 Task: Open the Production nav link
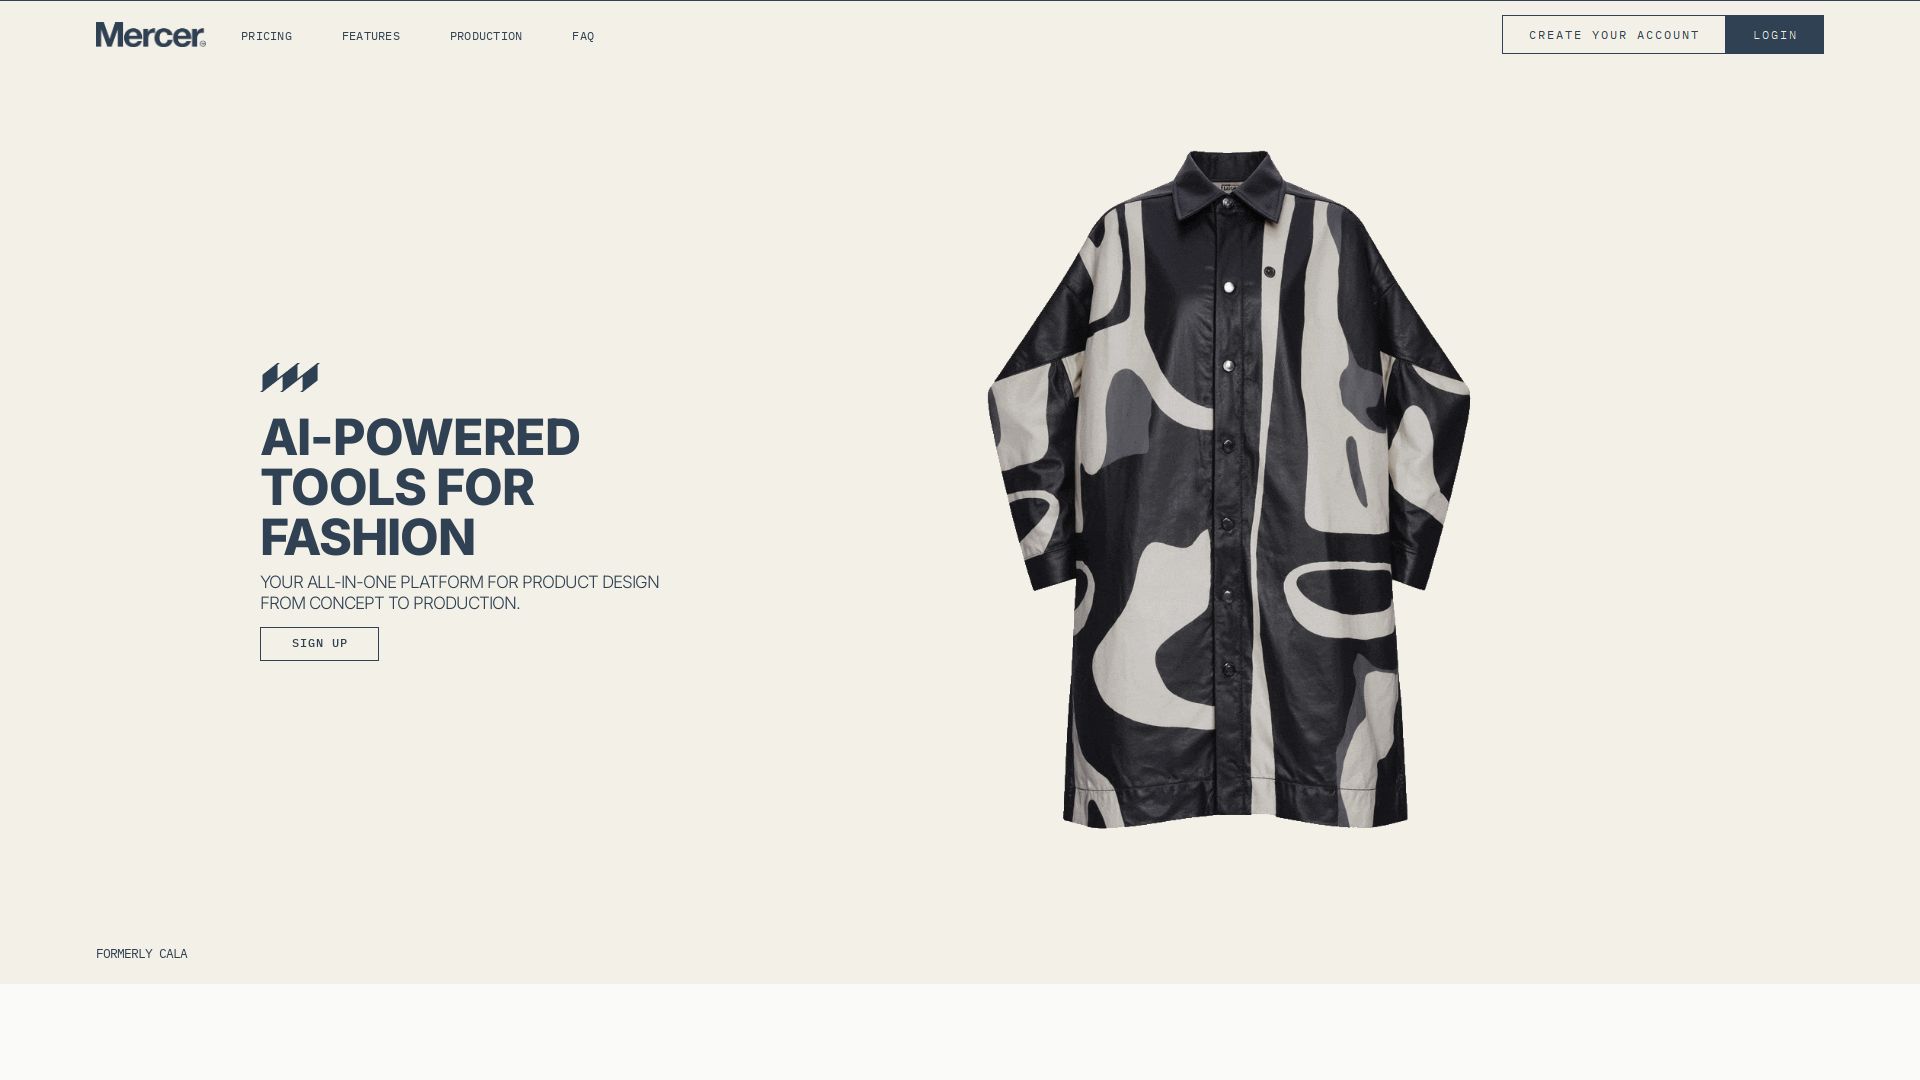click(486, 36)
